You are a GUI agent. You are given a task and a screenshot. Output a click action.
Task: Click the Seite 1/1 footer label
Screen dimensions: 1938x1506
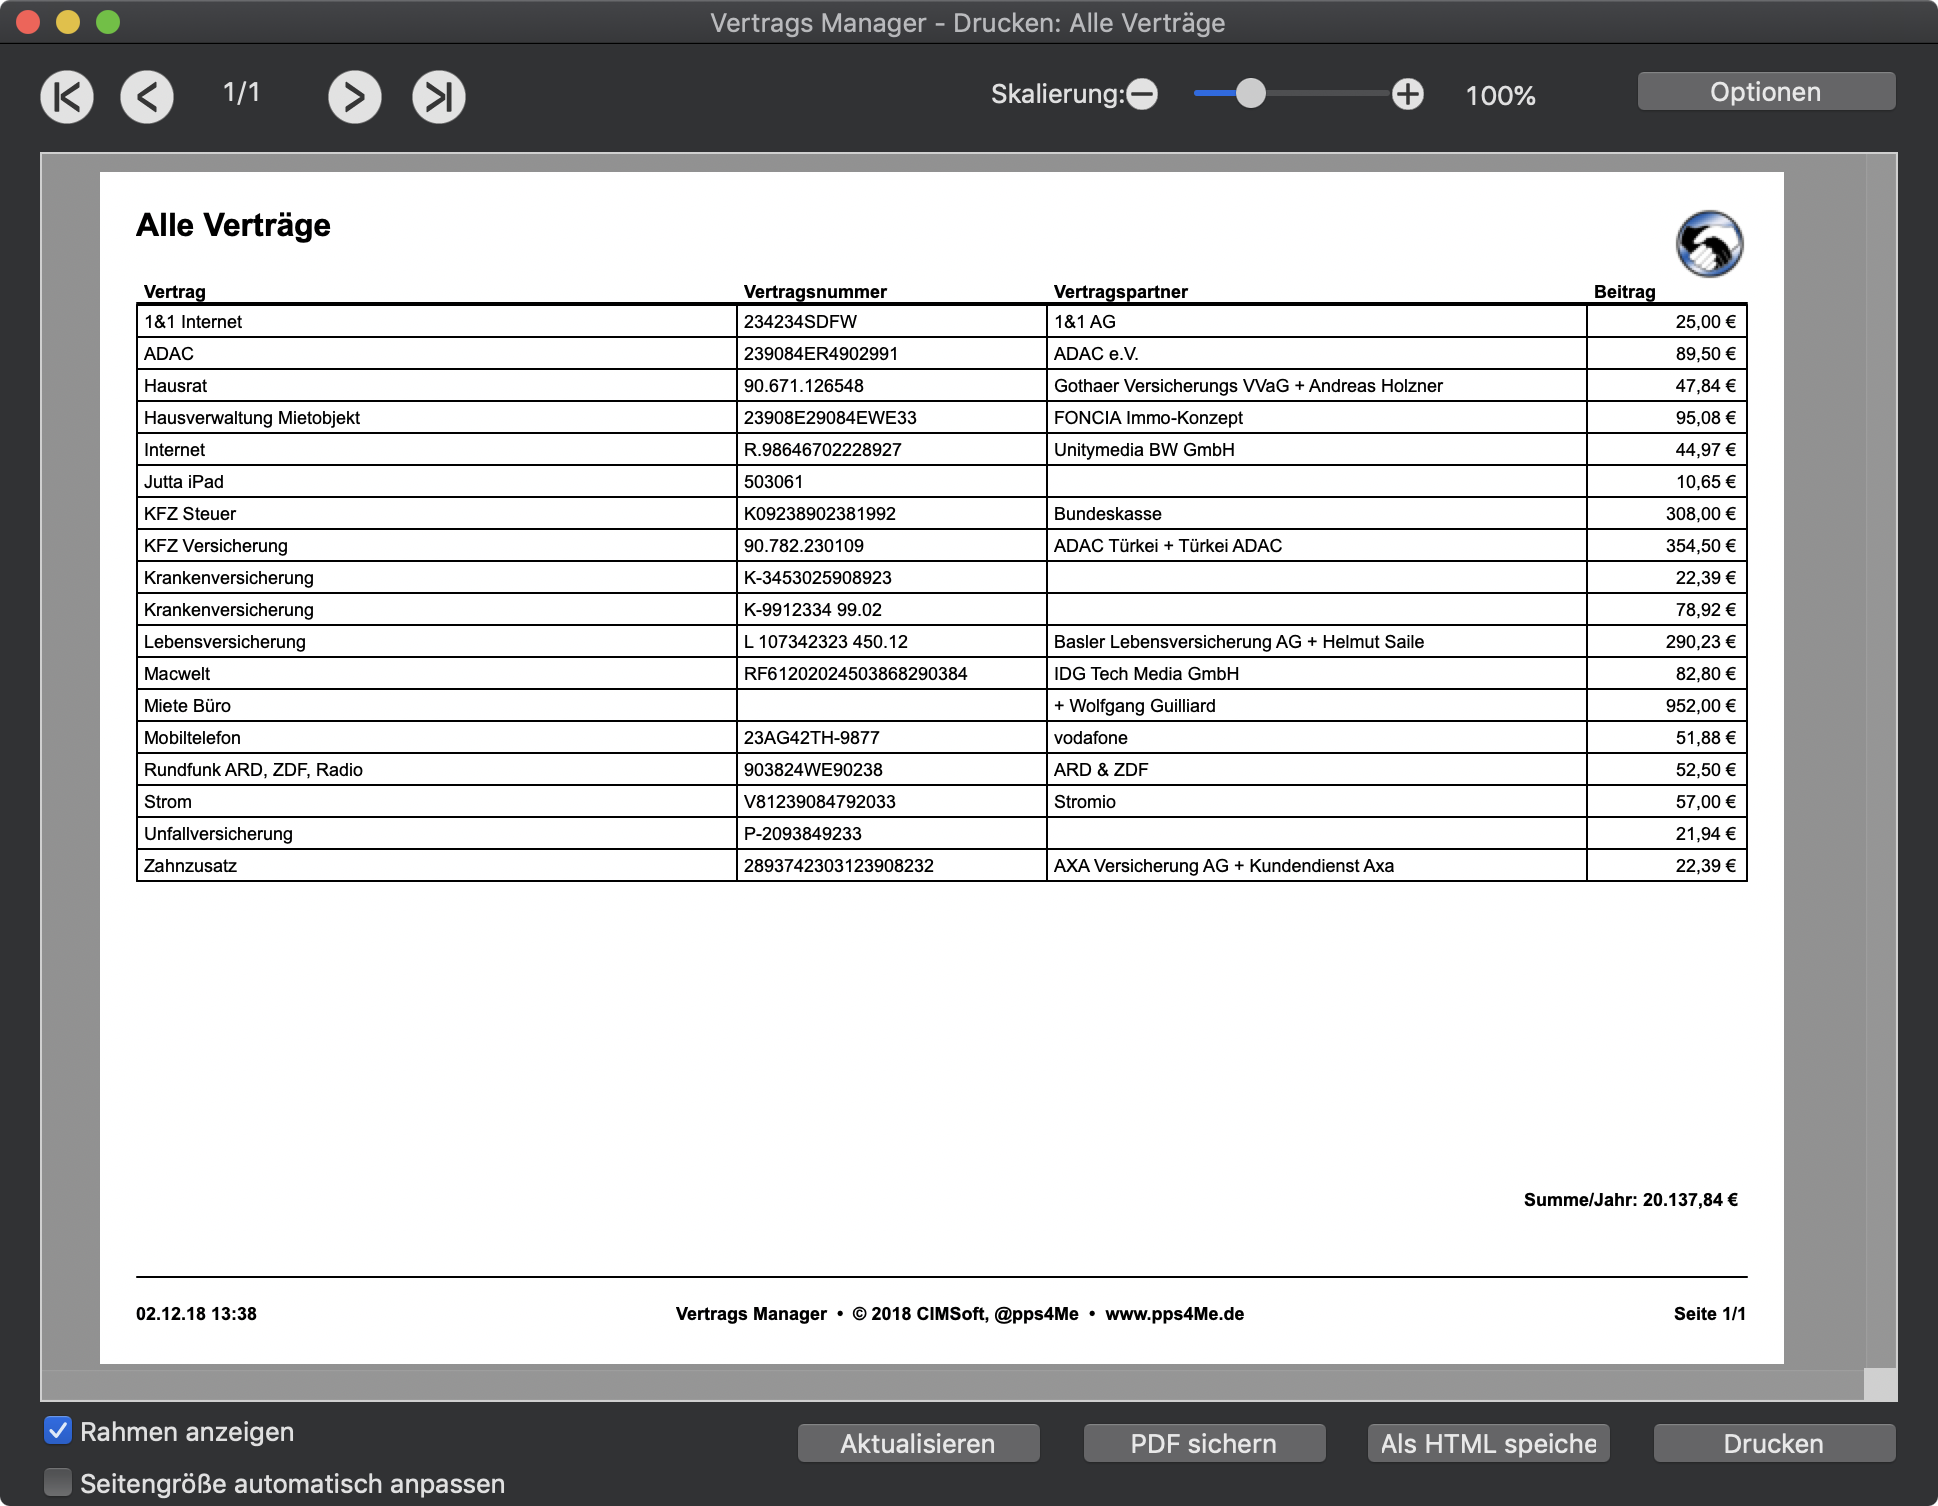[x=1710, y=1314]
